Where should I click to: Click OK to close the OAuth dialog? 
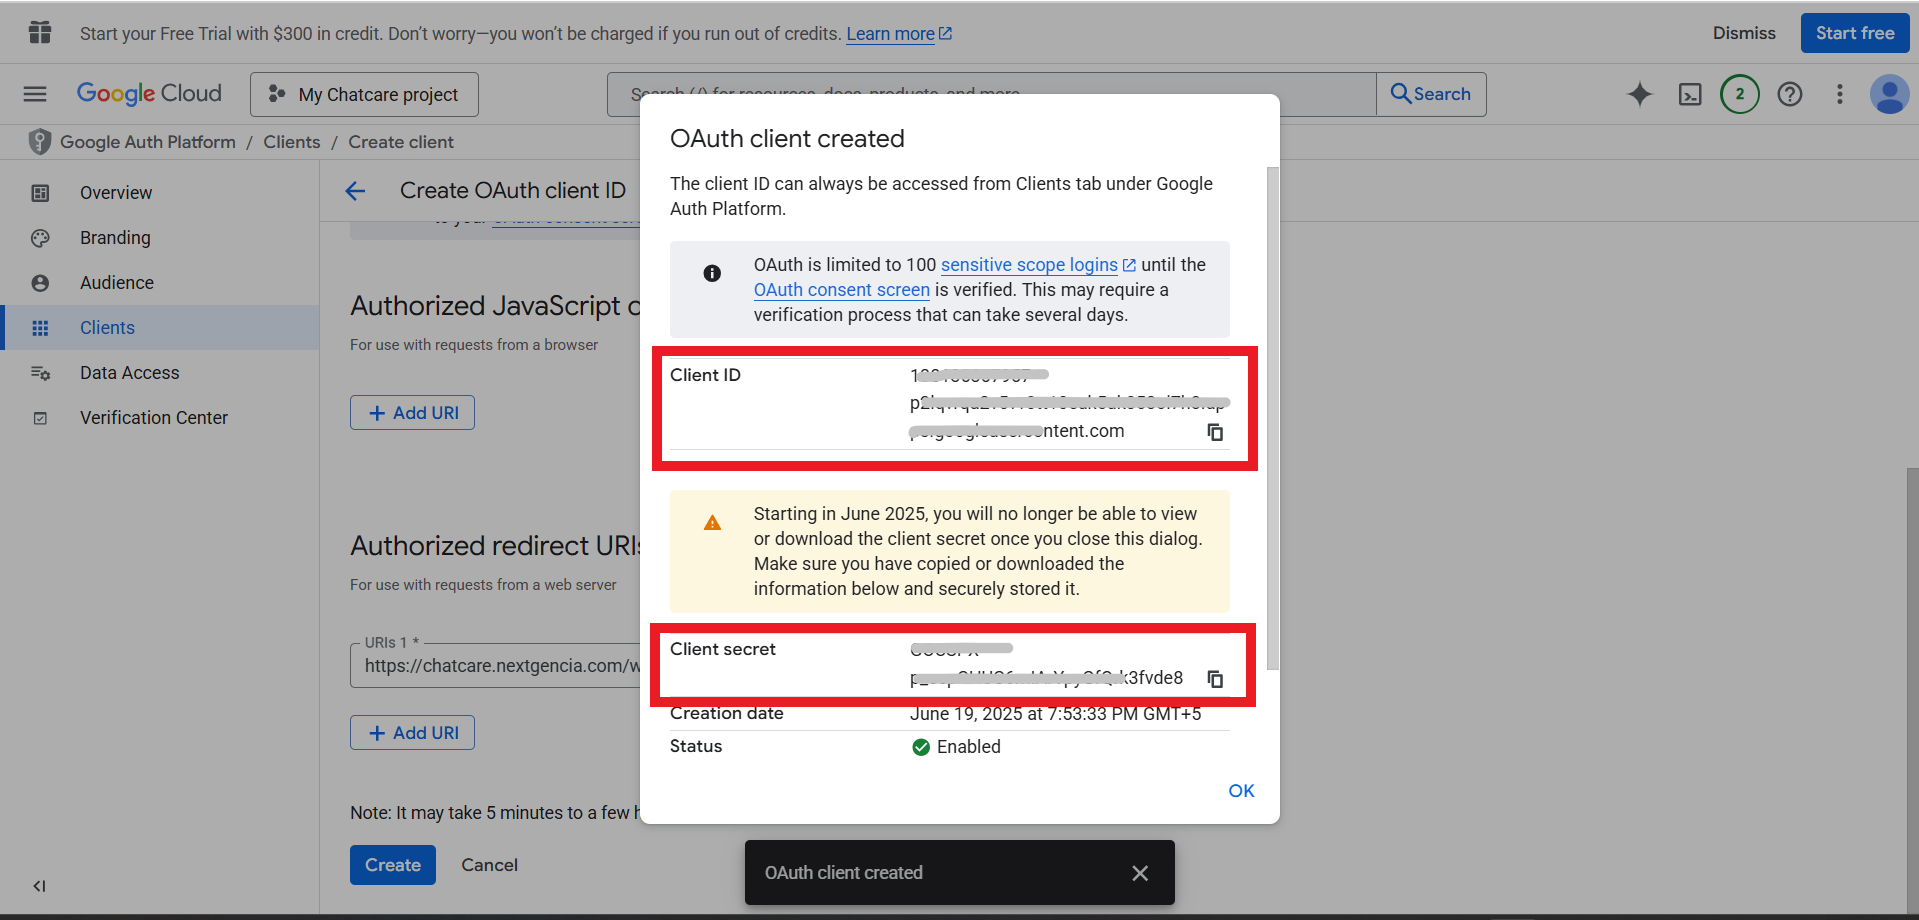tap(1241, 791)
